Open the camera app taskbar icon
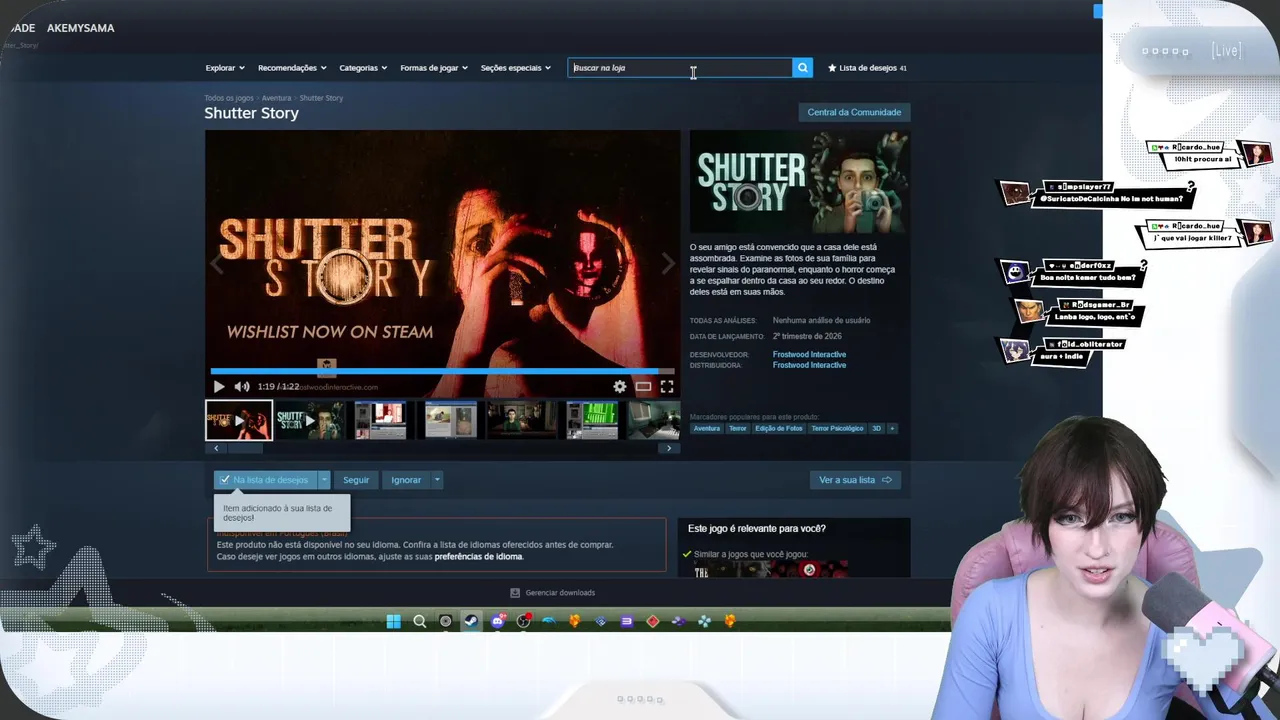This screenshot has width=1280, height=720. pyautogui.click(x=446, y=621)
